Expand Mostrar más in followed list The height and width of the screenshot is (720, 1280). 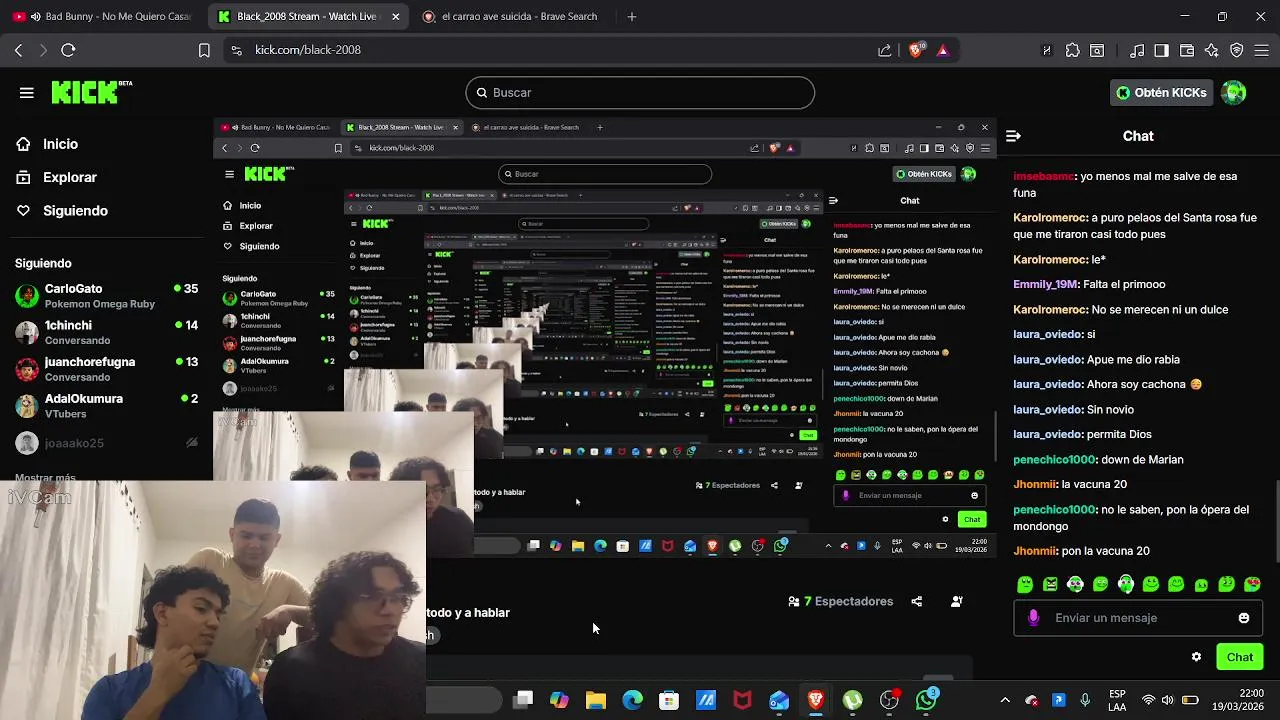click(x=45, y=478)
